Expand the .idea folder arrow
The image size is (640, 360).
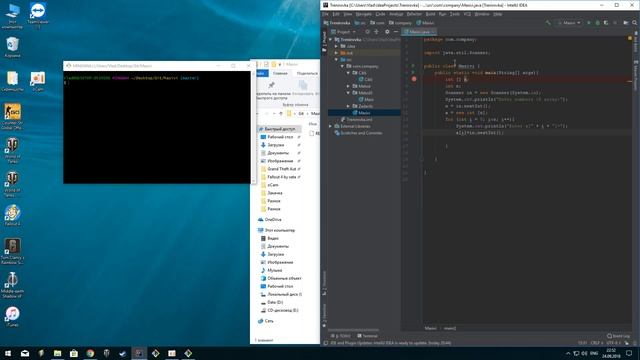coord(336,46)
